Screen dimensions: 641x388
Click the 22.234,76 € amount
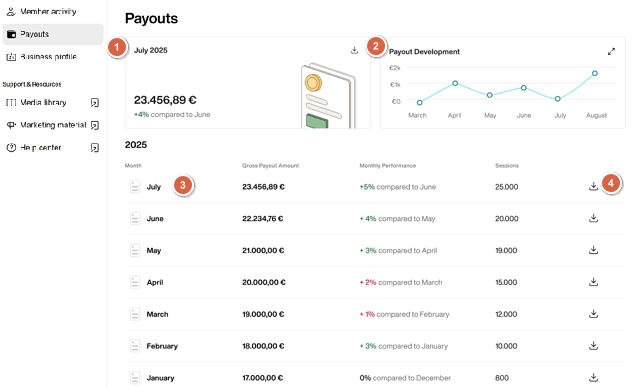(x=262, y=219)
